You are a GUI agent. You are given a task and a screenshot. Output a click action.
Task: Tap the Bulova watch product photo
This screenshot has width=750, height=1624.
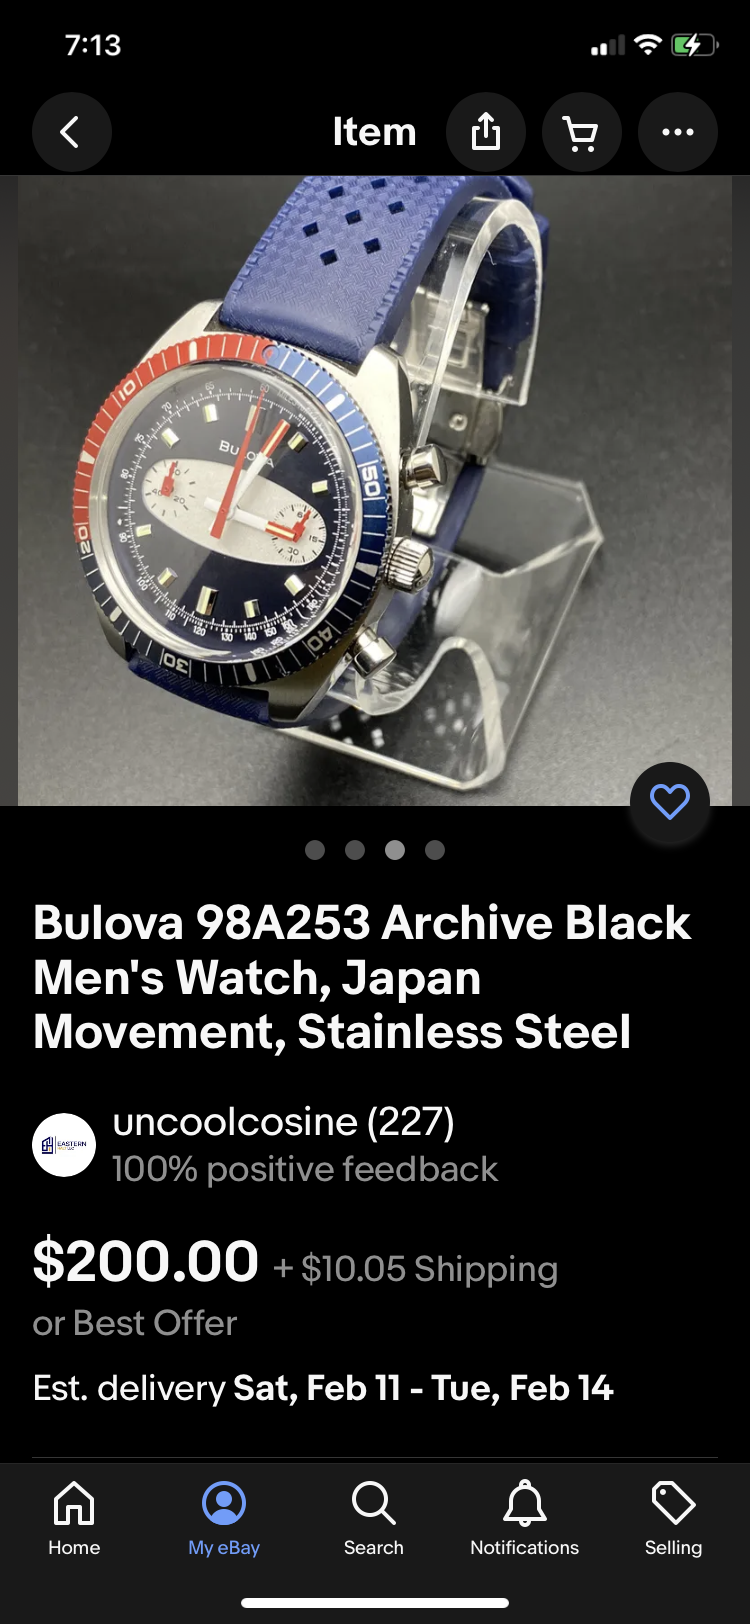click(375, 491)
